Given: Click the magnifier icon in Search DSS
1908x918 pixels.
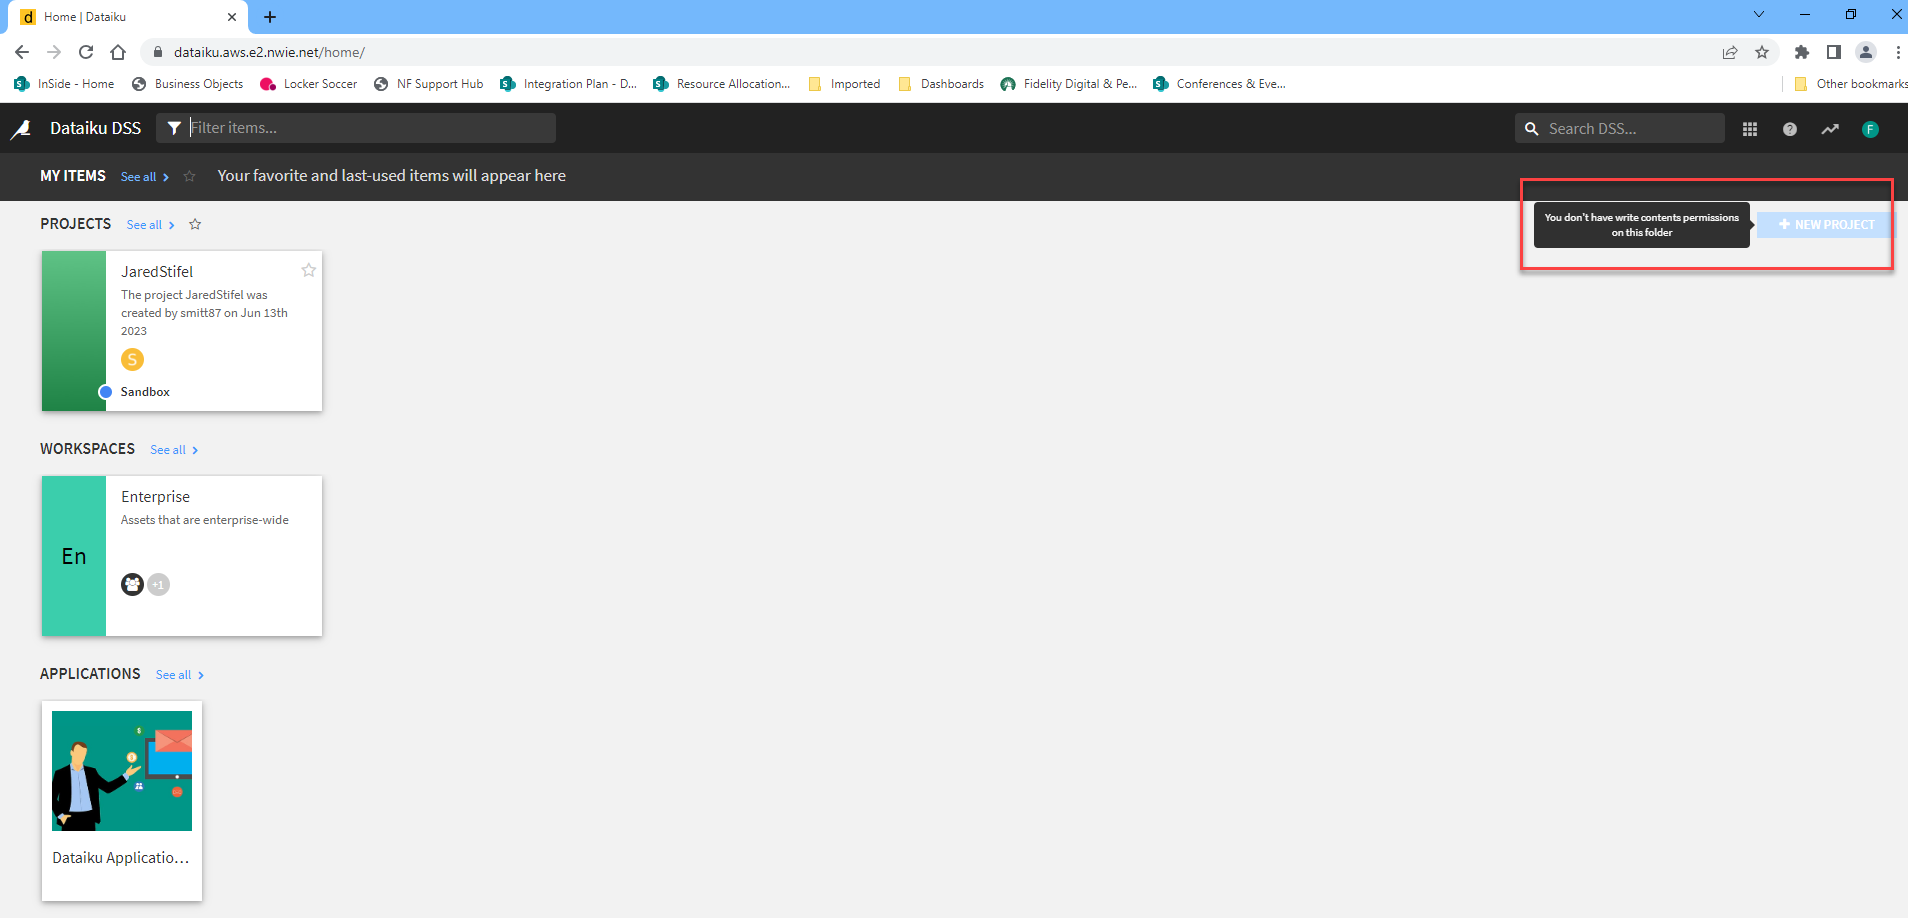Looking at the screenshot, I should coord(1531,129).
